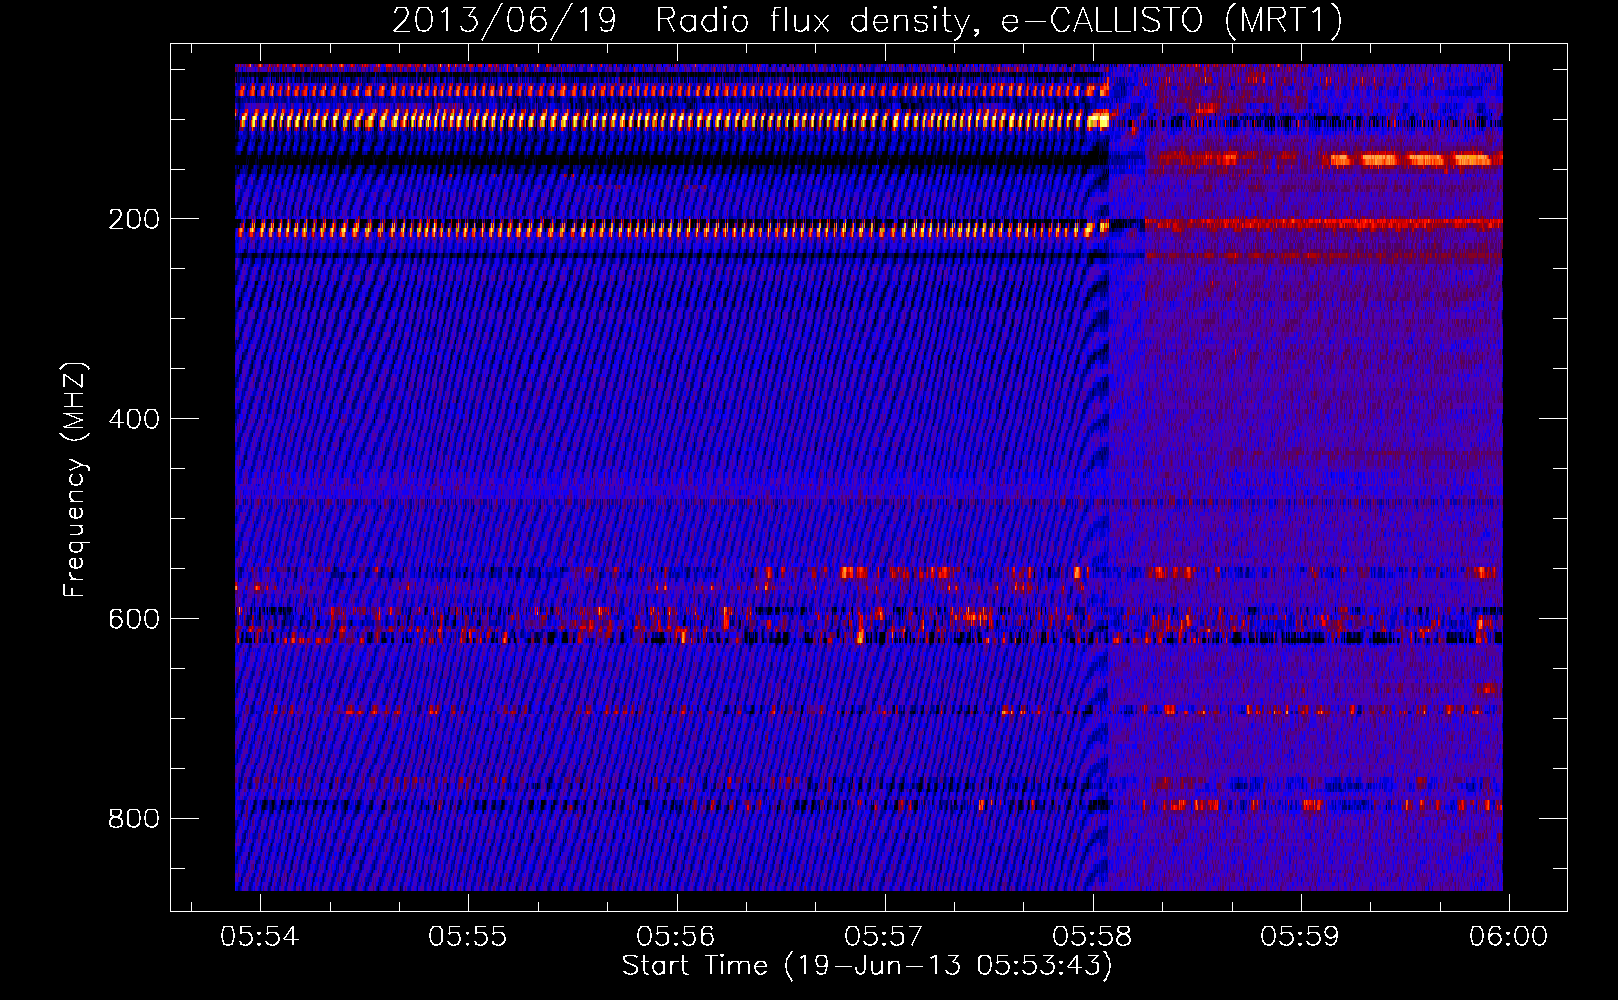Screen dimensions: 1618x1000
Task: Click the 'Start Time (19-Jun-13 05:53:43)' axis label
Action: pyautogui.click(x=867, y=965)
